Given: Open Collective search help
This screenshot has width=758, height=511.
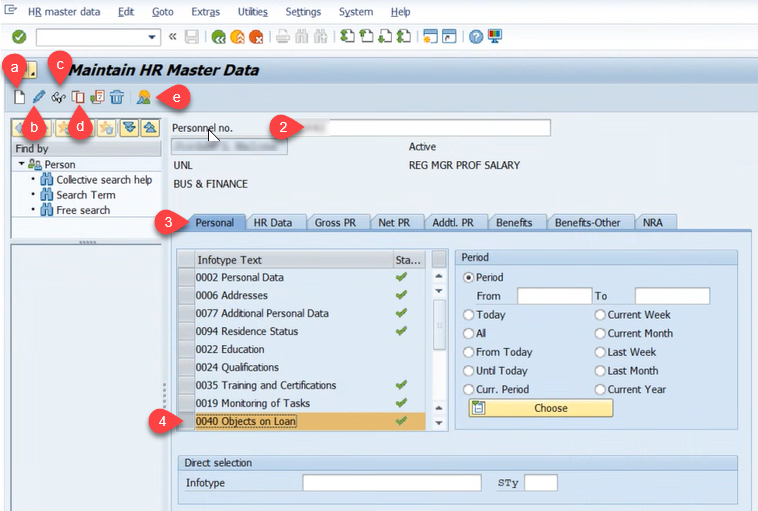Looking at the screenshot, I should point(104,180).
